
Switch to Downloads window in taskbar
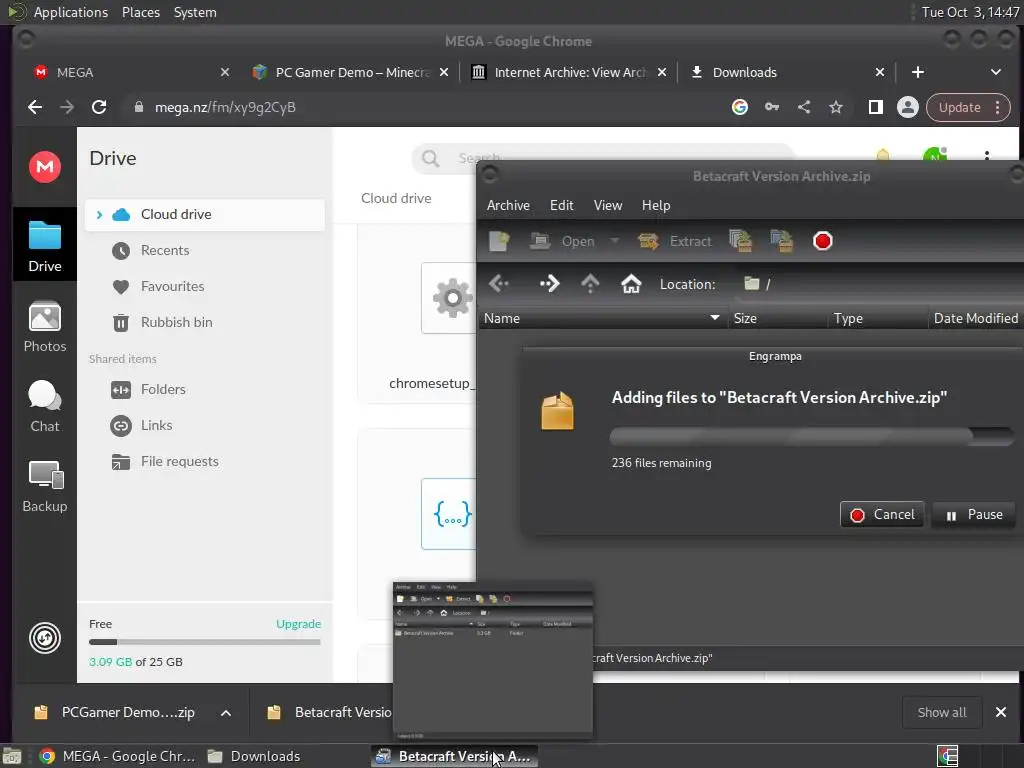click(x=254, y=756)
